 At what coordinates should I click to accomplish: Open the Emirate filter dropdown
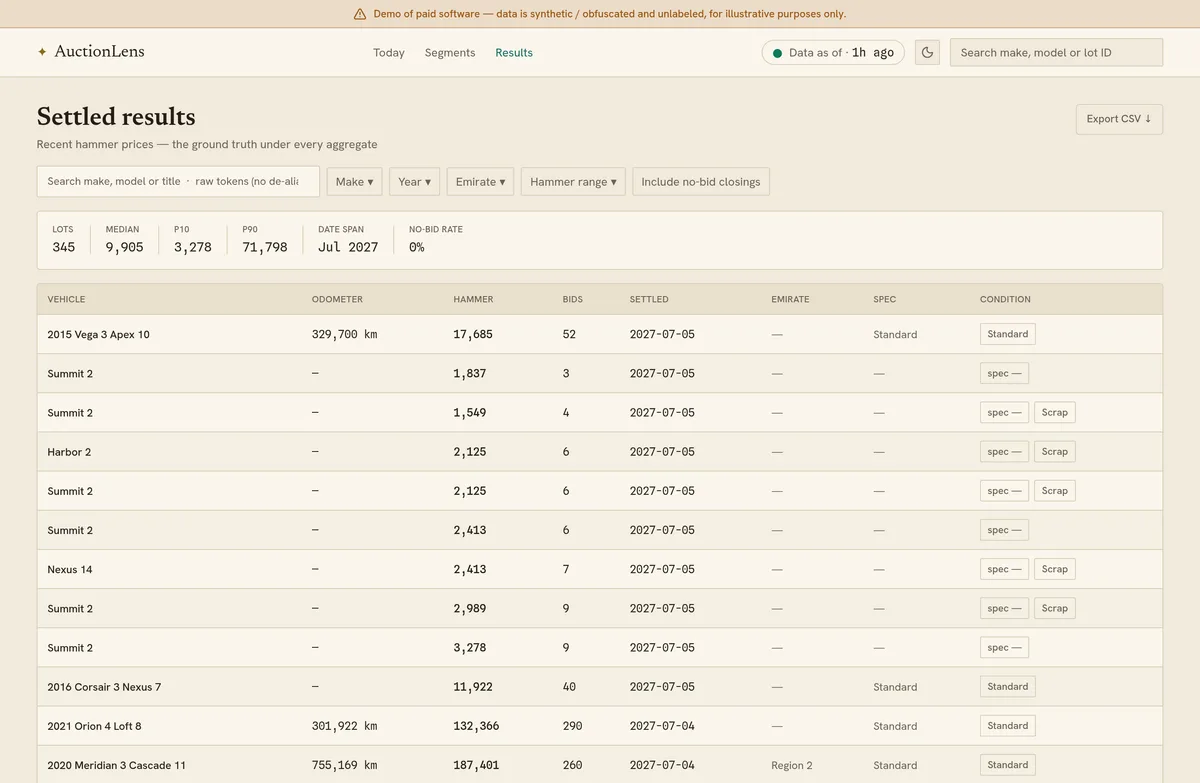pyautogui.click(x=480, y=181)
